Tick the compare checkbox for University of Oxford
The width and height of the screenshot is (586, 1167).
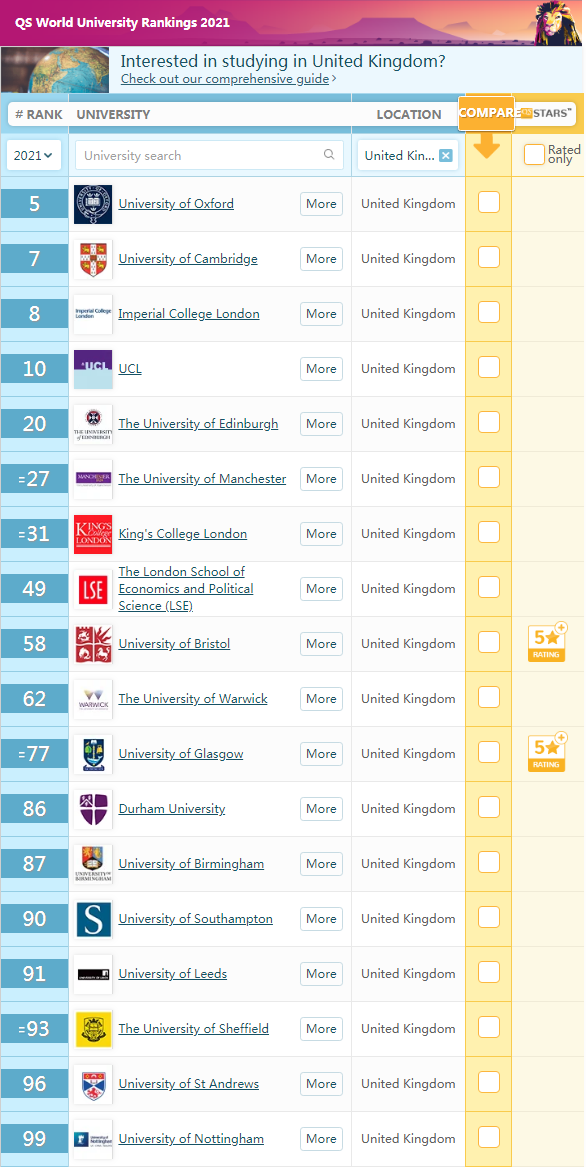click(488, 202)
